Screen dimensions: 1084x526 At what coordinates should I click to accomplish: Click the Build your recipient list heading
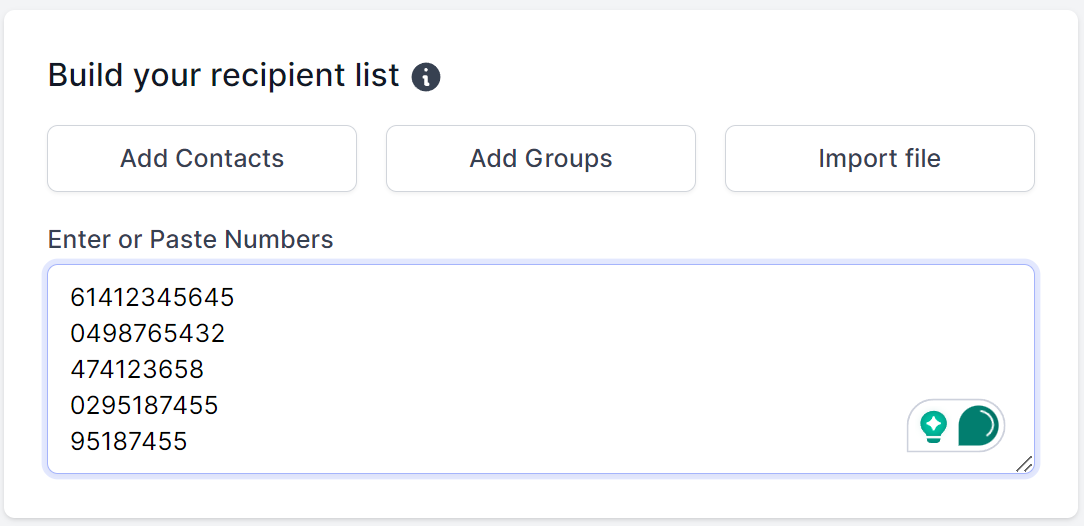pos(223,75)
